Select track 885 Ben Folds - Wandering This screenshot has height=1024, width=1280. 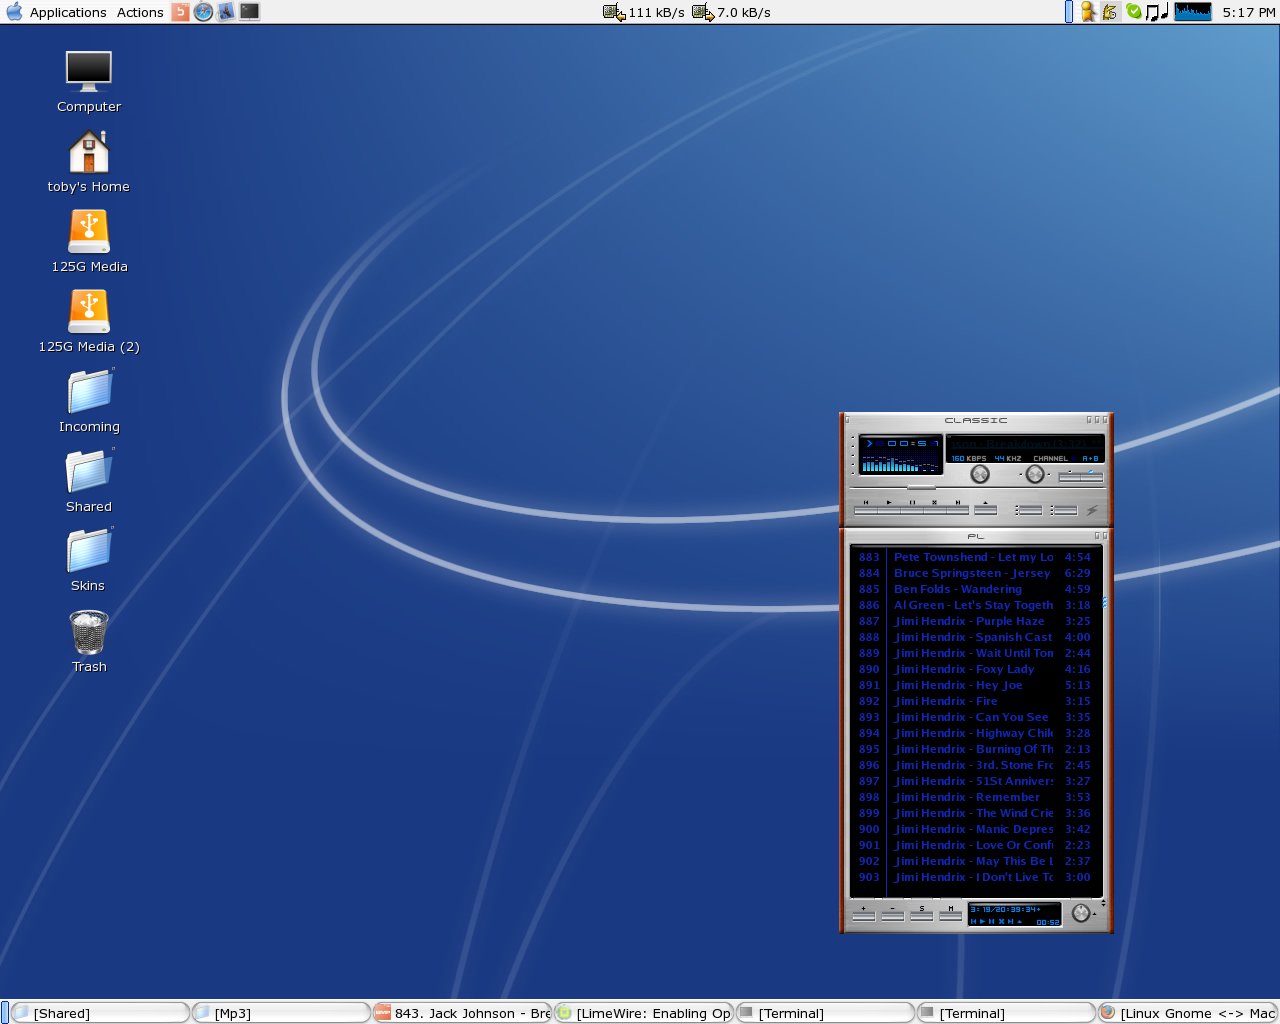pyautogui.click(x=975, y=589)
